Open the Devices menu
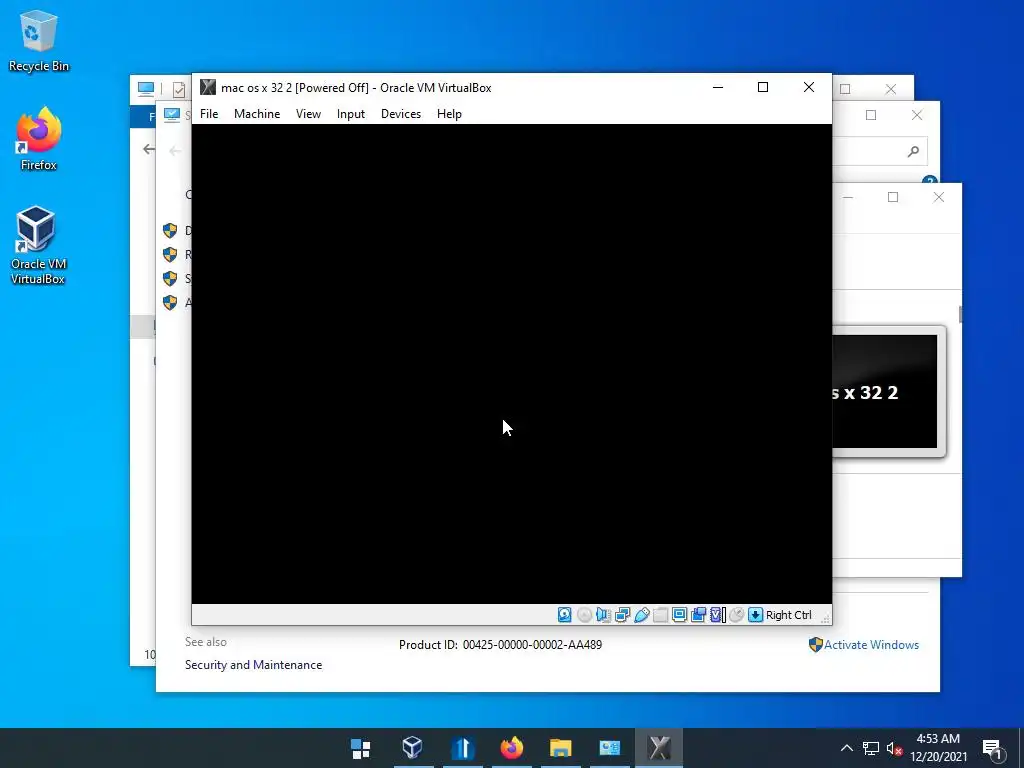Image resolution: width=1024 pixels, height=768 pixels. coord(401,114)
